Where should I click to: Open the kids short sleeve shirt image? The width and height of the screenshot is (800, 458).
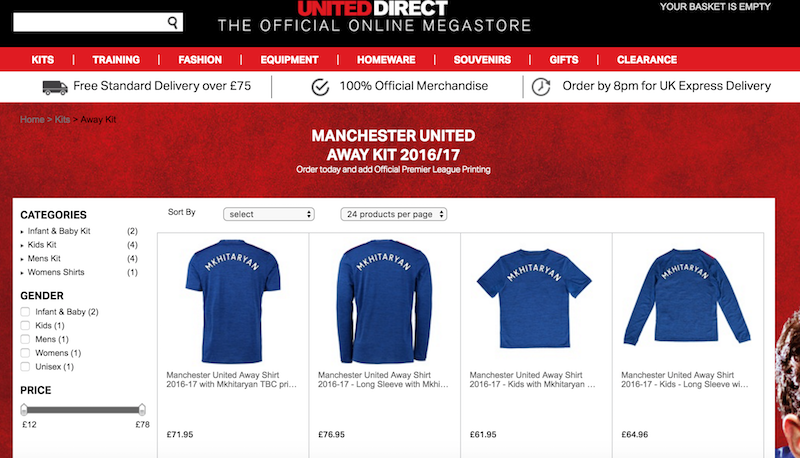pos(534,298)
